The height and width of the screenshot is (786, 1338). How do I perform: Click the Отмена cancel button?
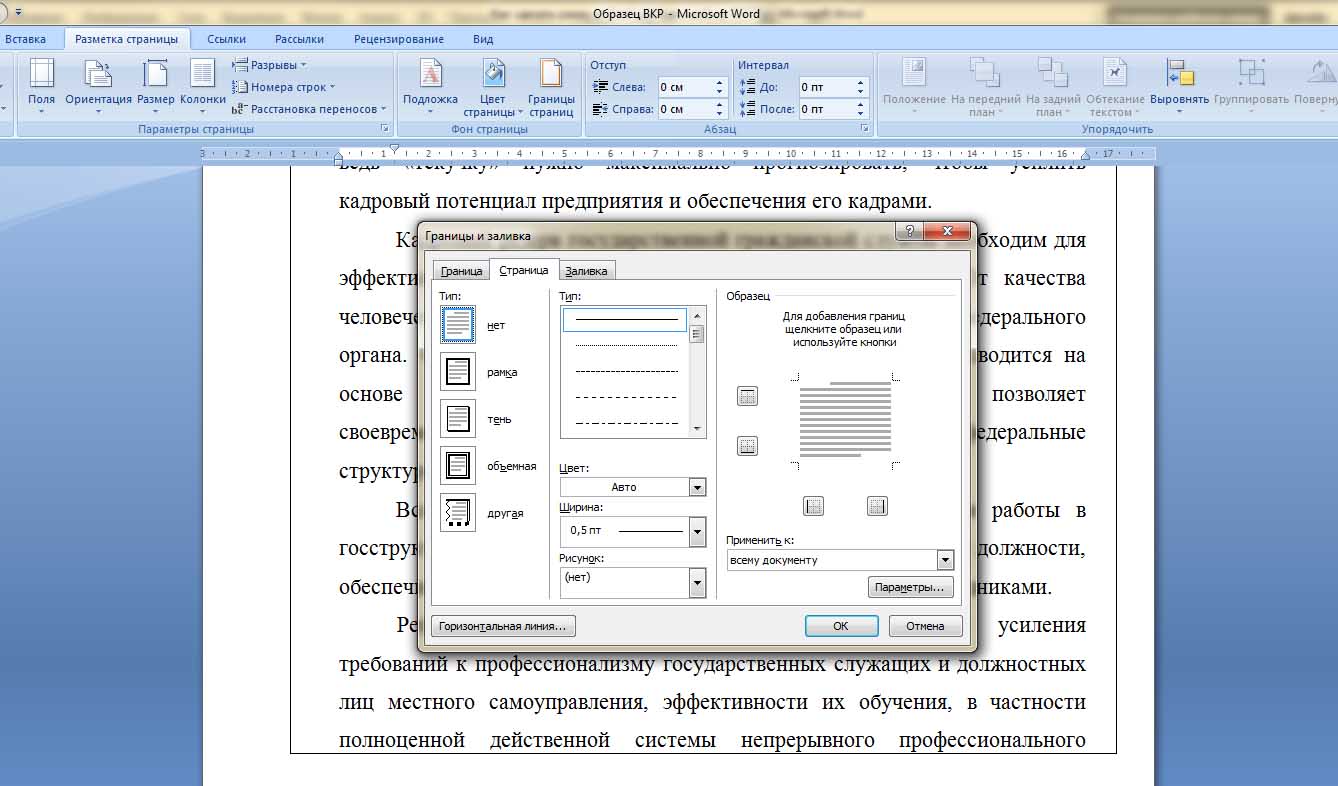[925, 626]
